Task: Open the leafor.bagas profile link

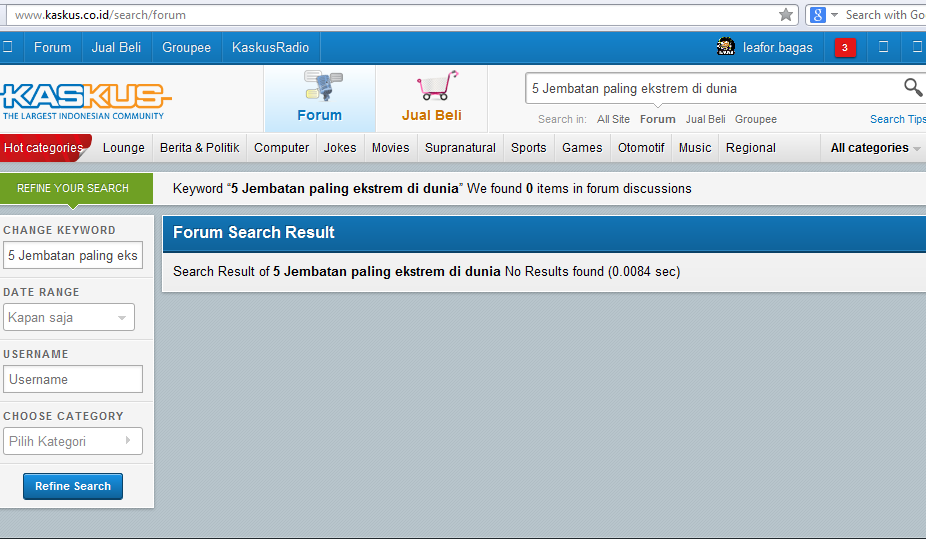Action: coord(777,48)
